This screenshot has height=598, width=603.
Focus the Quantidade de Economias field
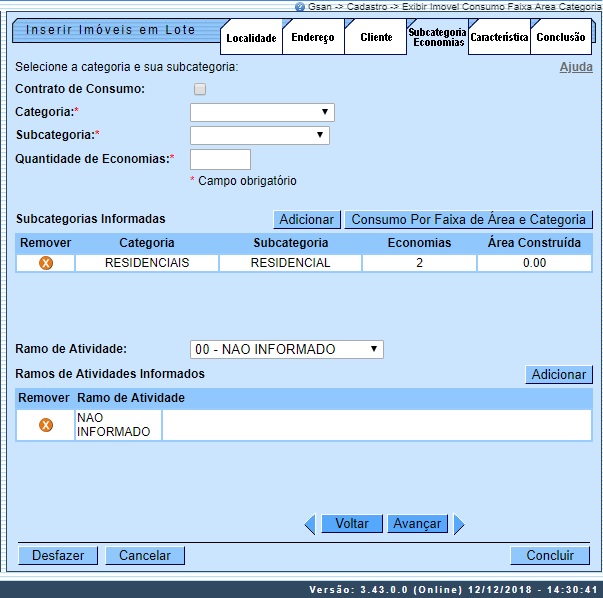[x=220, y=160]
